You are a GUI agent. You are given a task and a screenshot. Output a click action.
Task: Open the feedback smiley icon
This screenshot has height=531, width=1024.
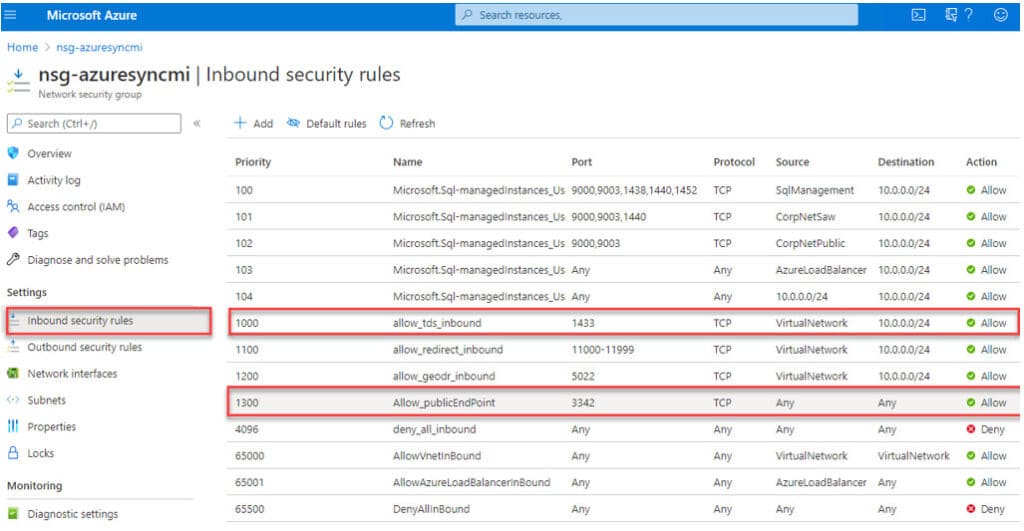click(1000, 14)
